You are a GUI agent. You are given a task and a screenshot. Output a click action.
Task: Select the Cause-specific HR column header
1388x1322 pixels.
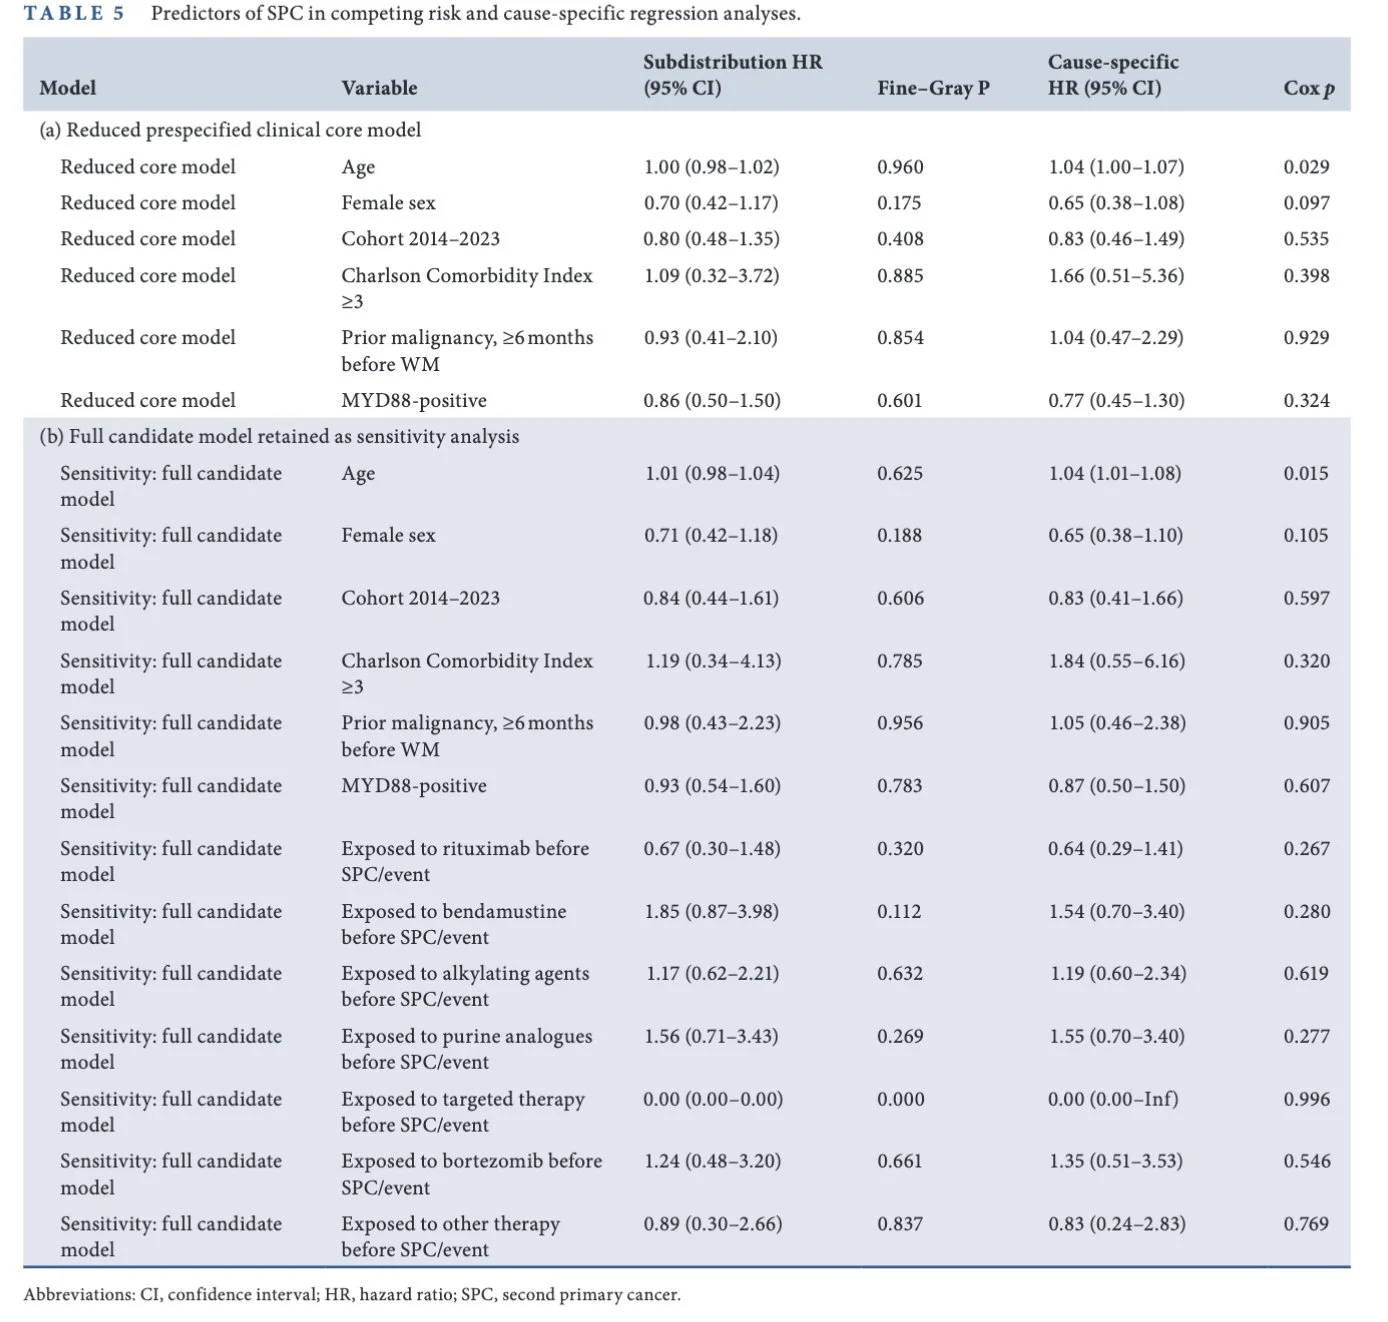1113,75
